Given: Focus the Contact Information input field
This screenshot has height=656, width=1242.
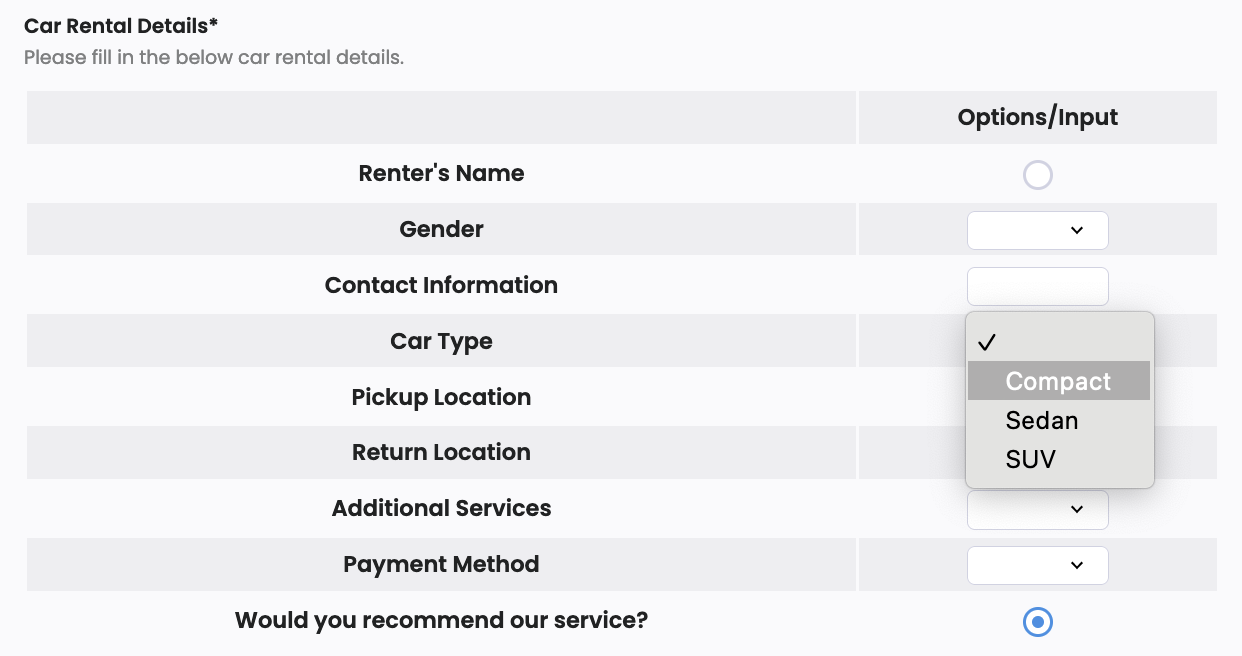Looking at the screenshot, I should pos(1038,286).
